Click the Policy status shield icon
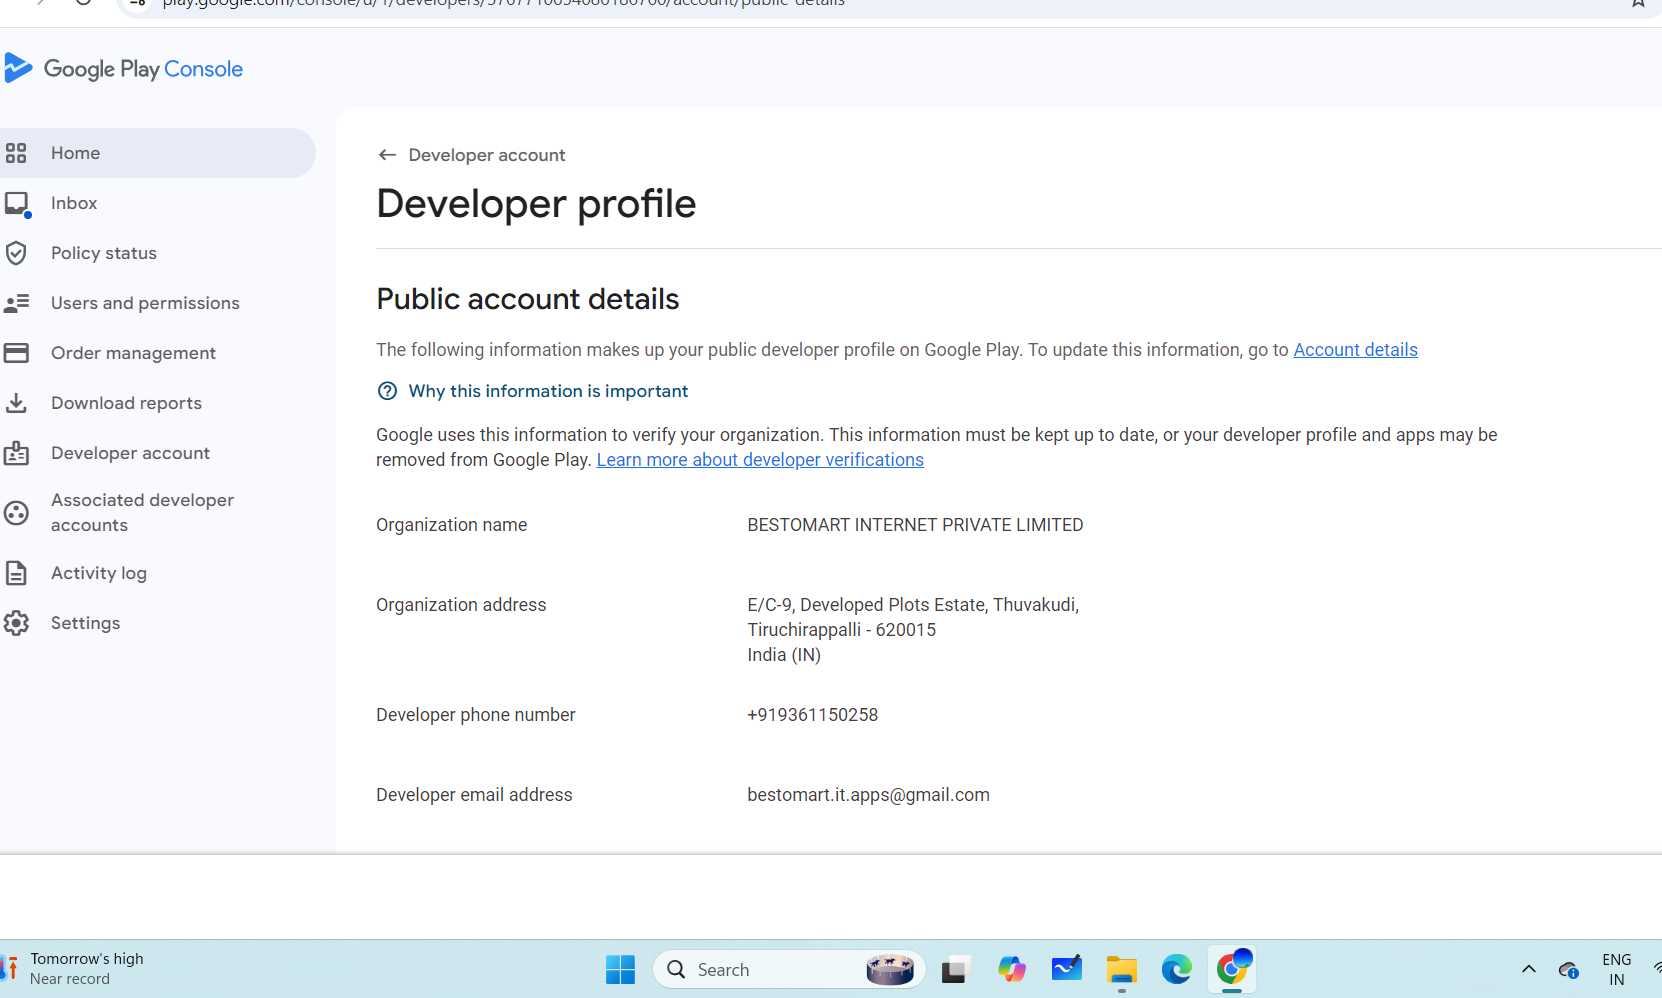1662x998 pixels. [x=16, y=253]
